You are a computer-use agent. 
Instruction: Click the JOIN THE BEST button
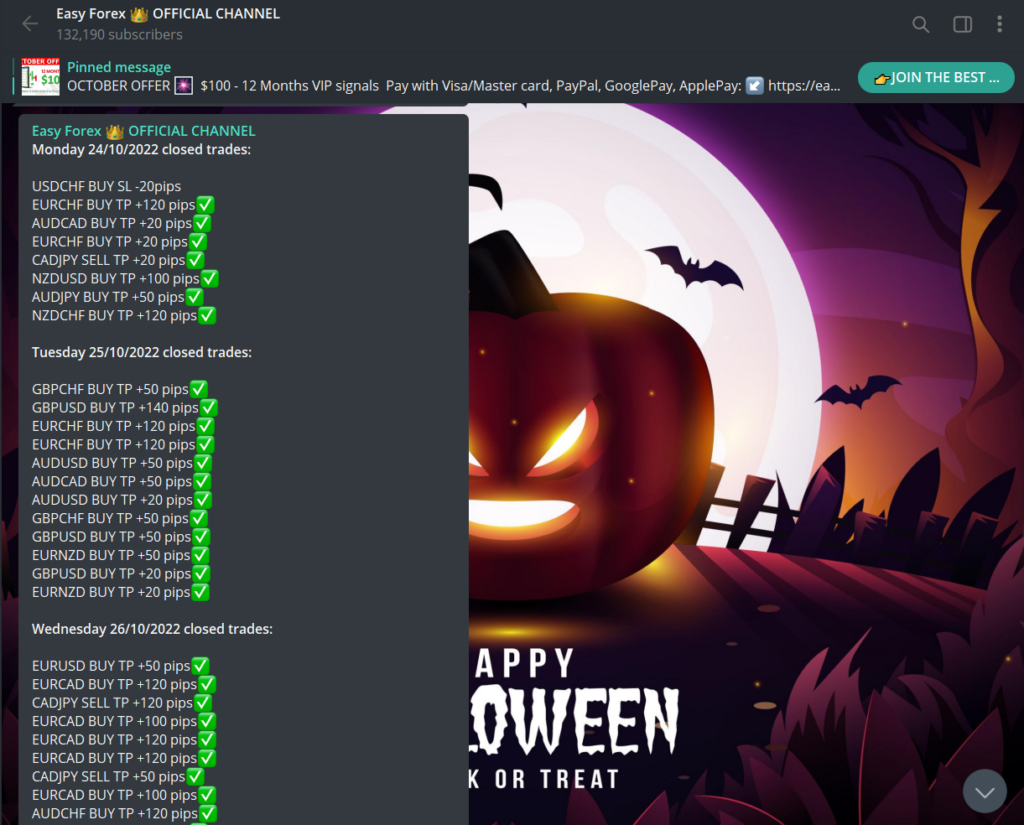click(x=936, y=78)
